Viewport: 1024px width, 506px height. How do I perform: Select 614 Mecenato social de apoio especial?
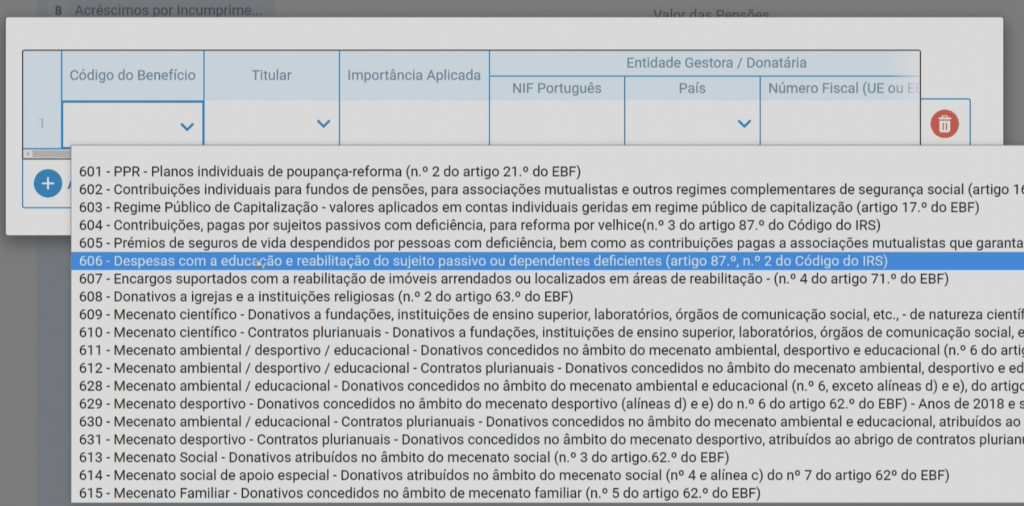[450, 475]
